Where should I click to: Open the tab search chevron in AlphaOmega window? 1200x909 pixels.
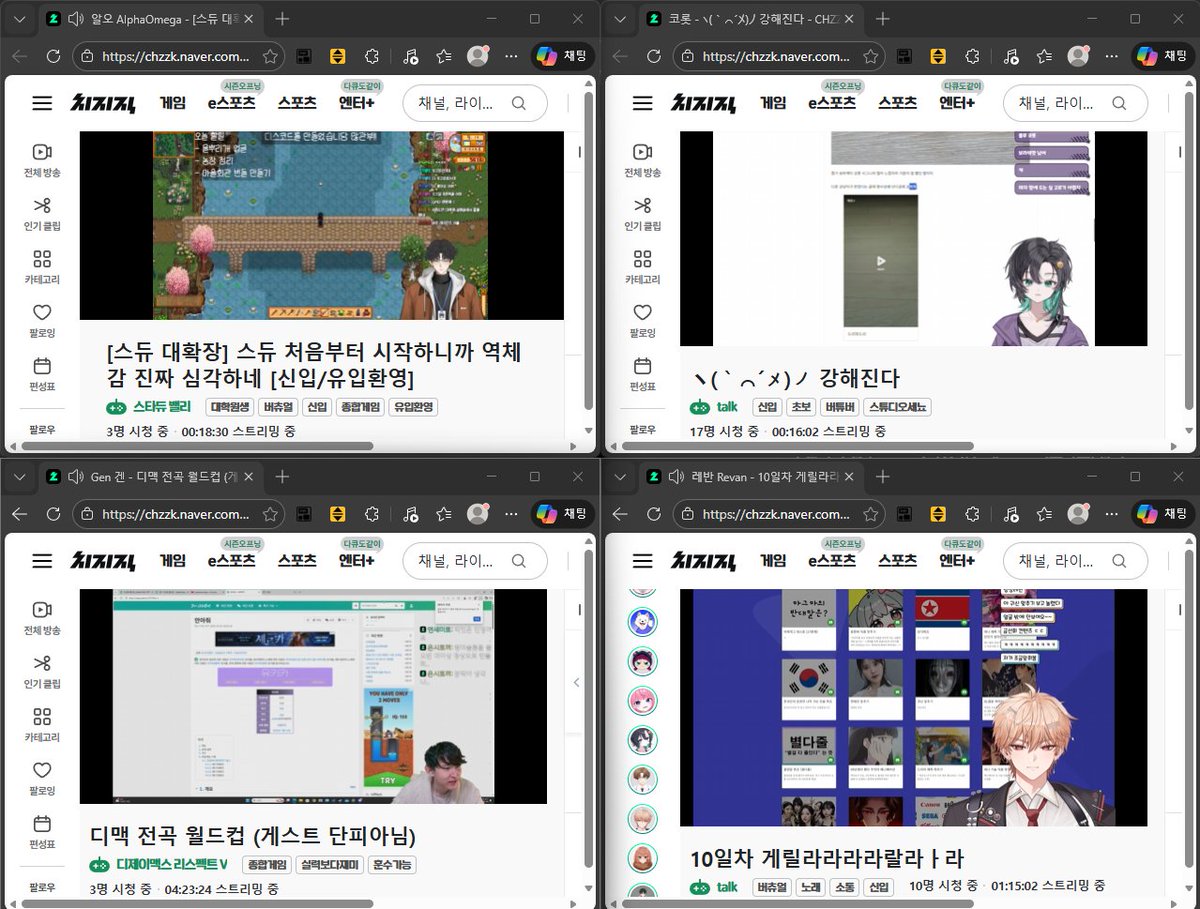[x=19, y=19]
